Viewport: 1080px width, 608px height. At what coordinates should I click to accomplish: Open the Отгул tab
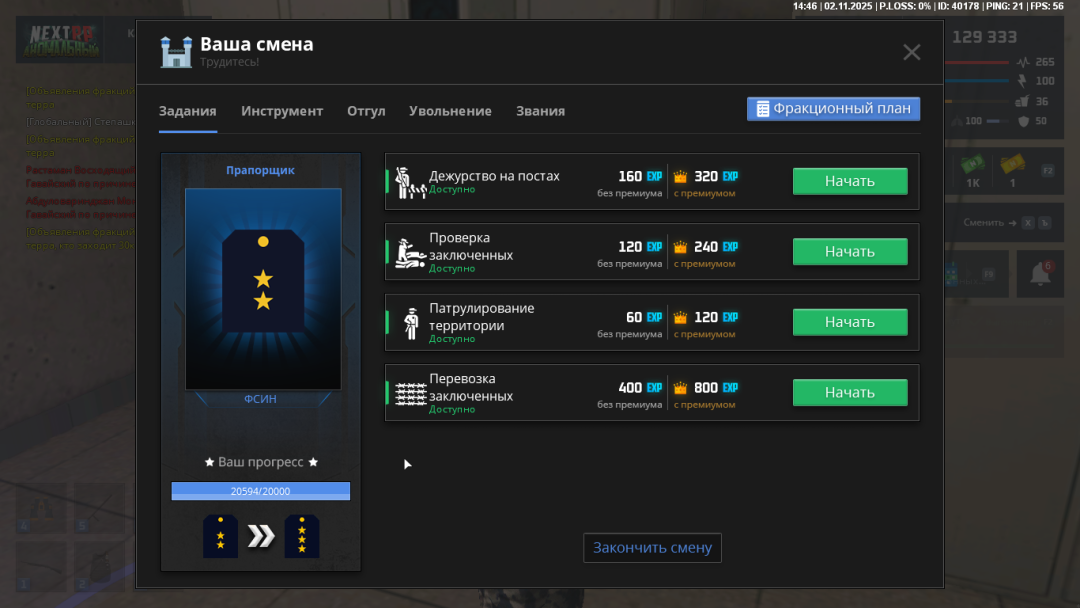click(366, 111)
